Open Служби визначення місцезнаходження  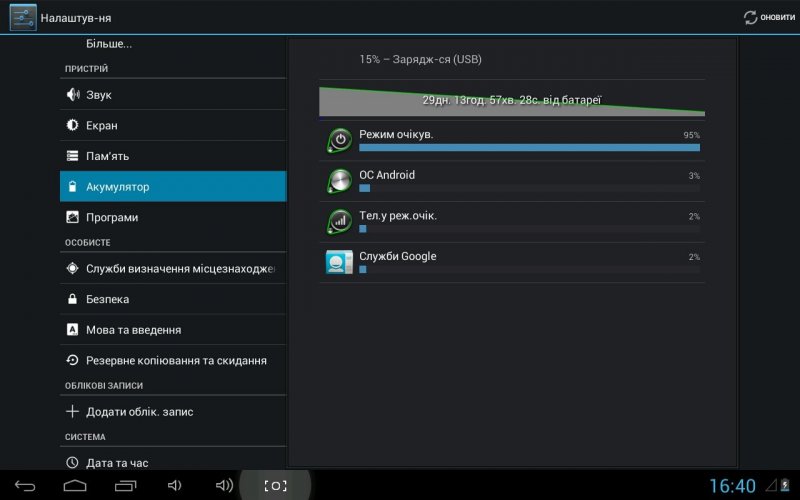(x=173, y=268)
